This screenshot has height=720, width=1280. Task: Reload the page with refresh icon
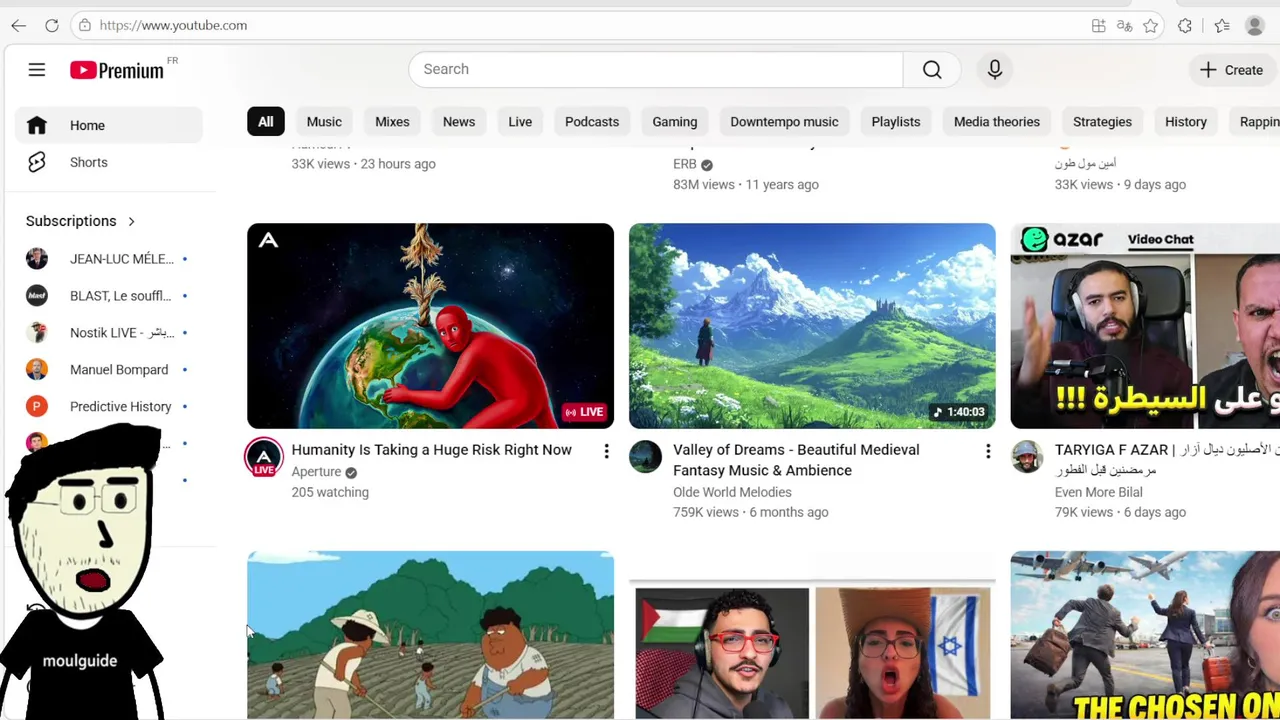52,25
